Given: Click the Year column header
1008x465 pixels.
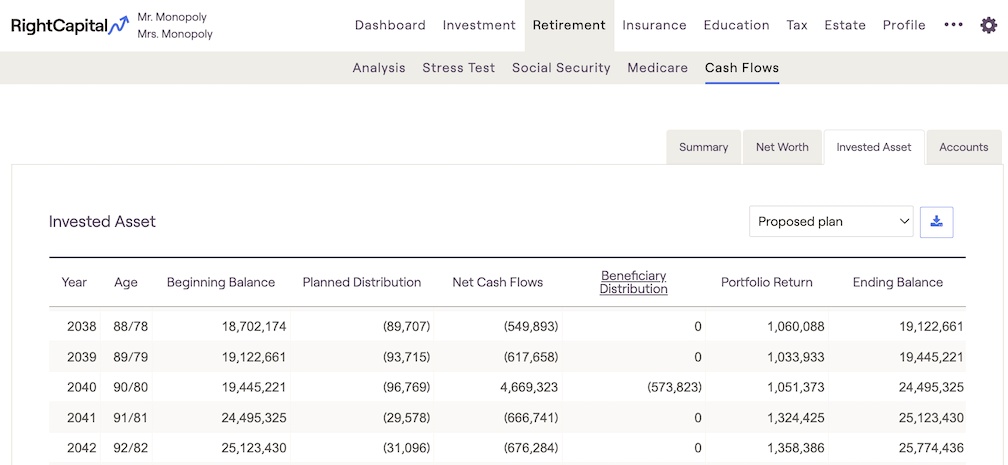Looking at the screenshot, I should coord(74,282).
